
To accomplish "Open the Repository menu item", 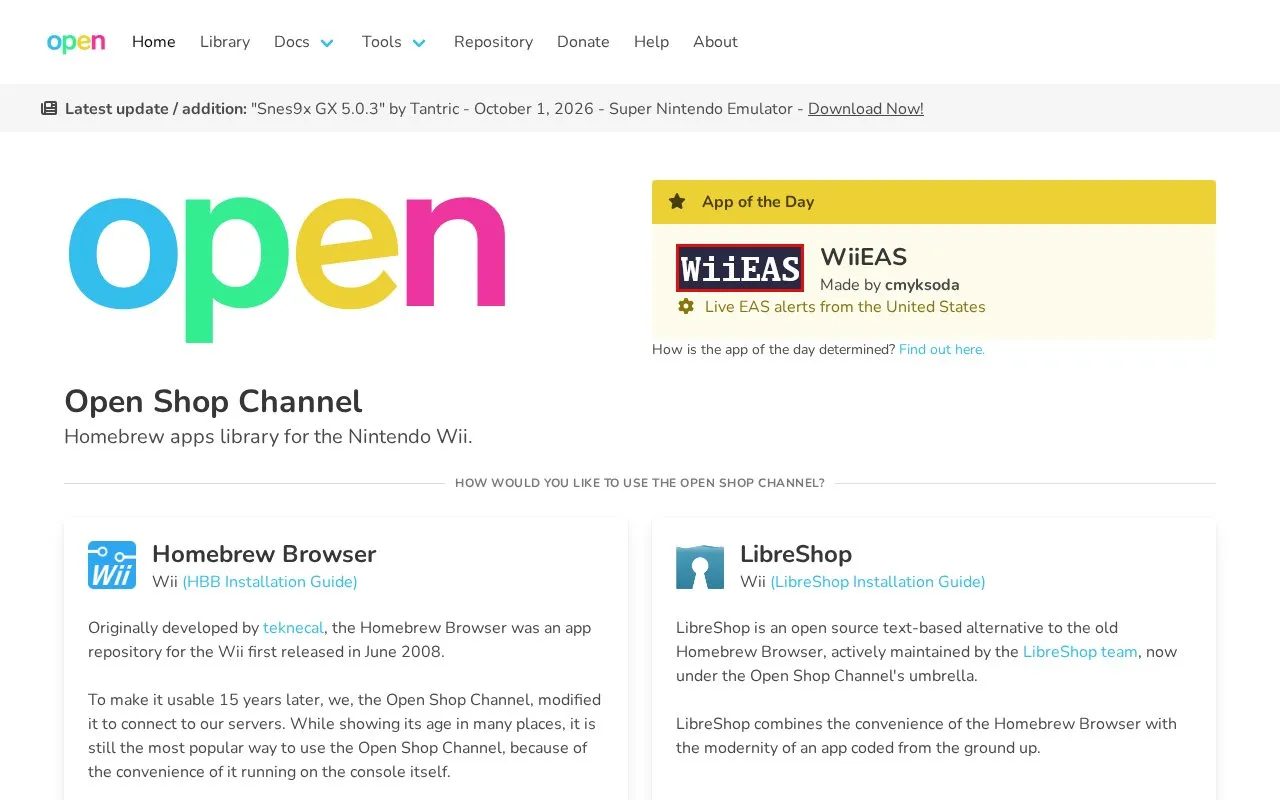I will 493,42.
